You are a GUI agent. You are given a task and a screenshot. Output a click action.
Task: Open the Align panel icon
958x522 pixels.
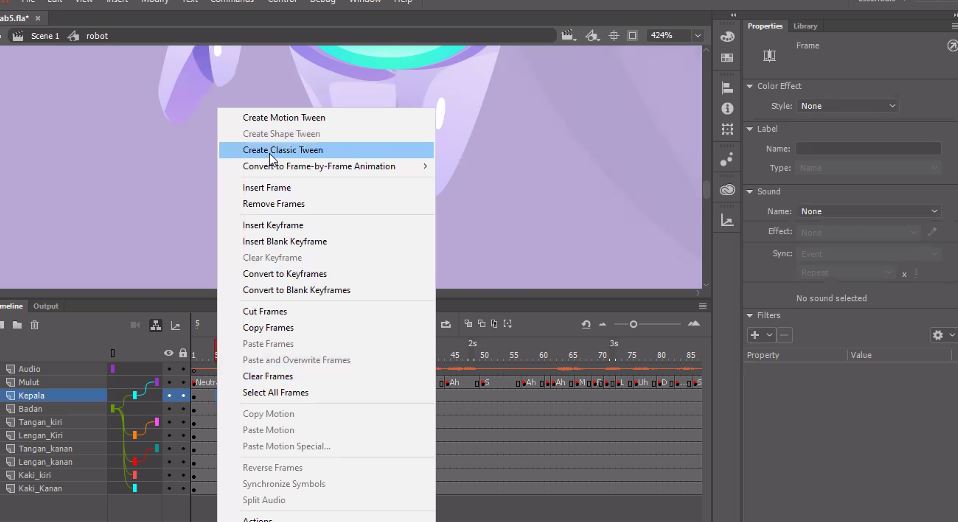pyautogui.click(x=727, y=88)
